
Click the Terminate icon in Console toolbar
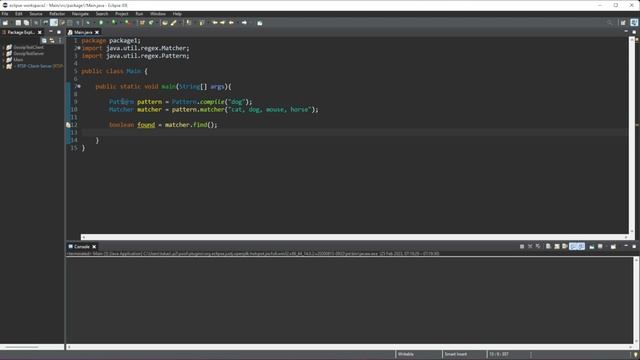[522, 247]
